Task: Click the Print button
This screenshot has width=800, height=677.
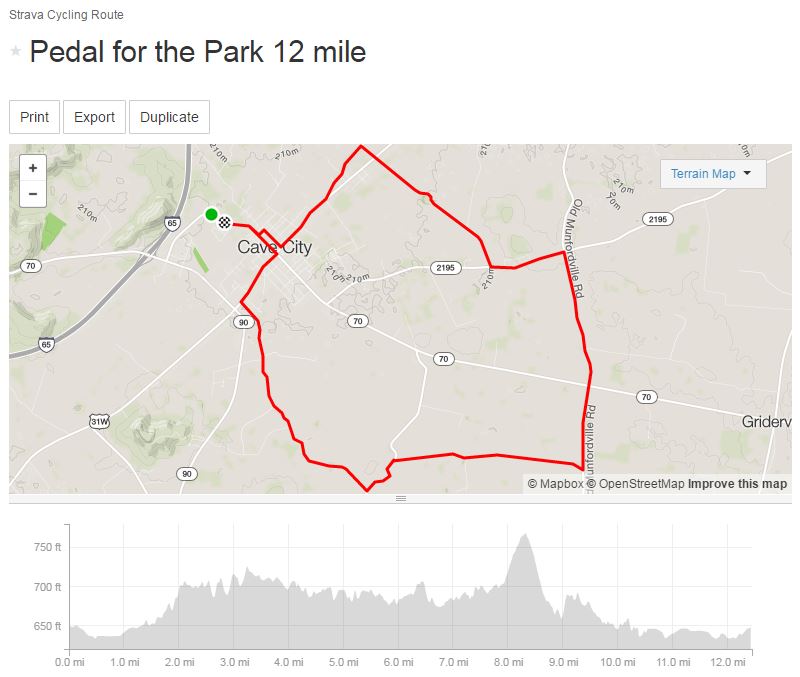Action: point(35,117)
